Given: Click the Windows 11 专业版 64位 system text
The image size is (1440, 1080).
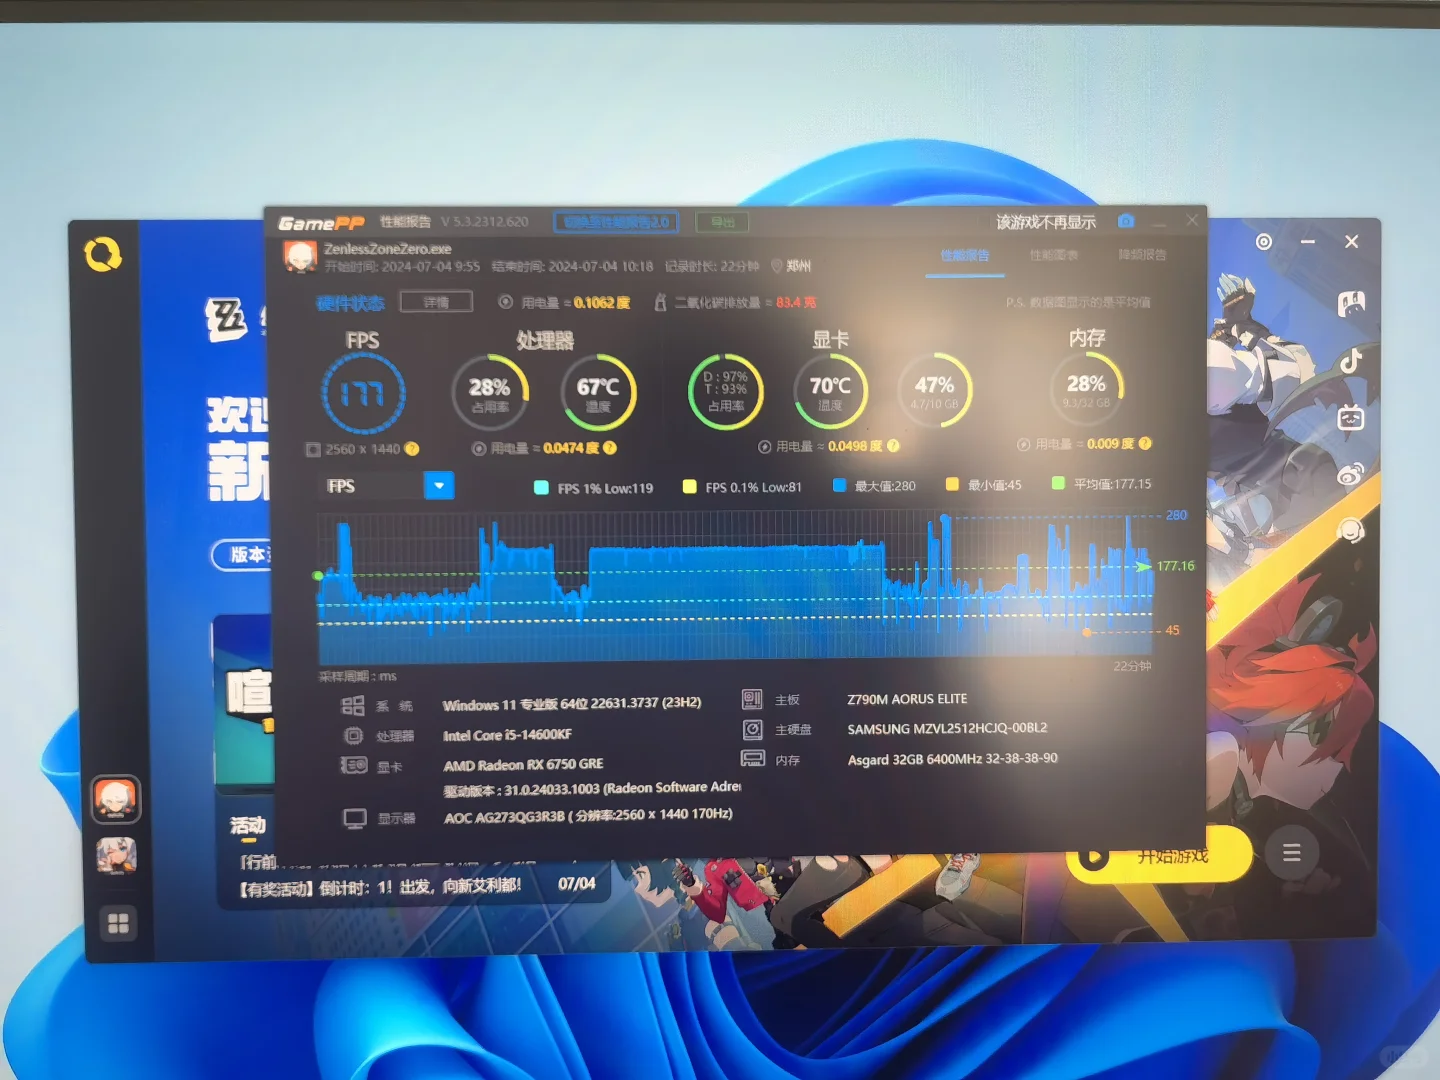Looking at the screenshot, I should [572, 704].
